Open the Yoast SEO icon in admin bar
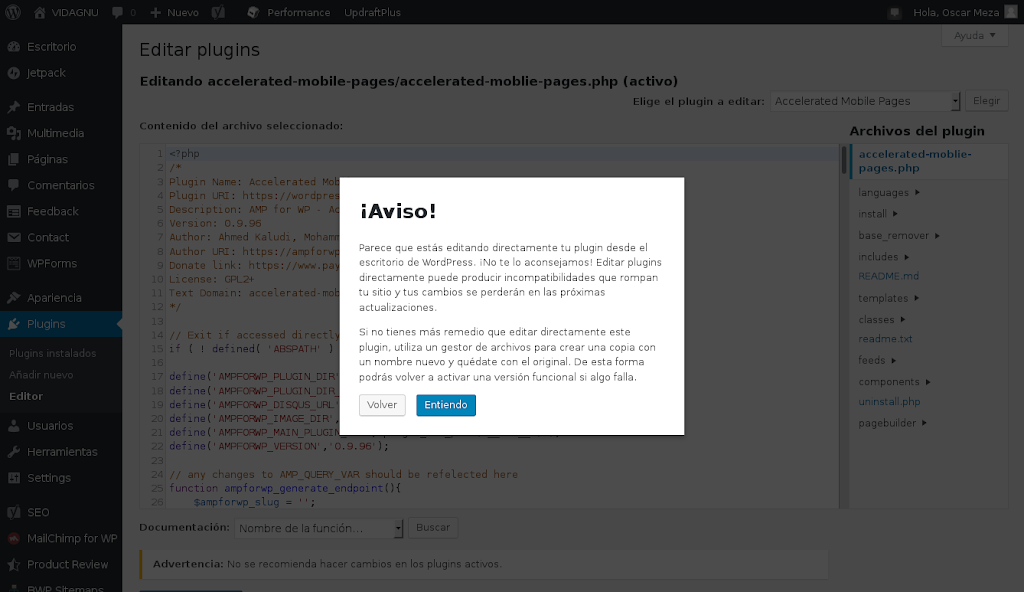This screenshot has width=1024, height=592. [x=219, y=12]
